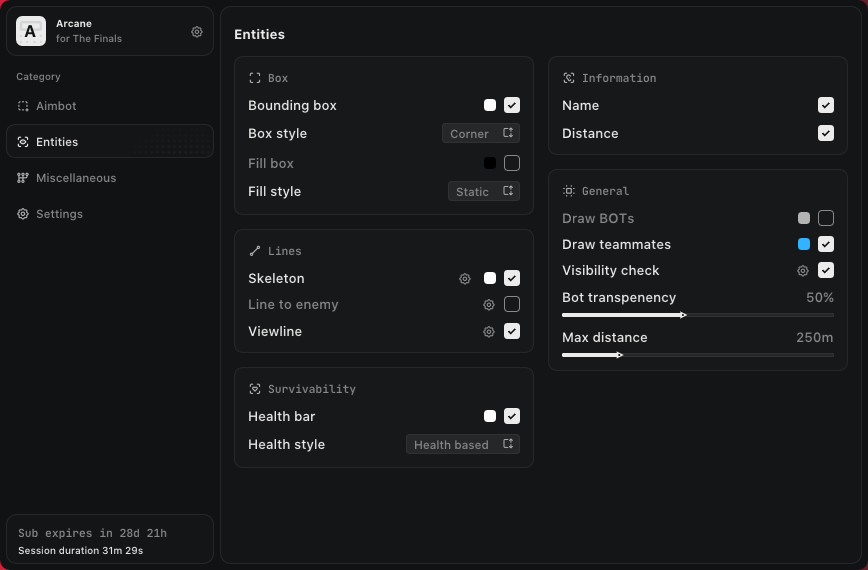Click the gear icon beside Skeleton
Screen dimensions: 868x570
click(465, 279)
